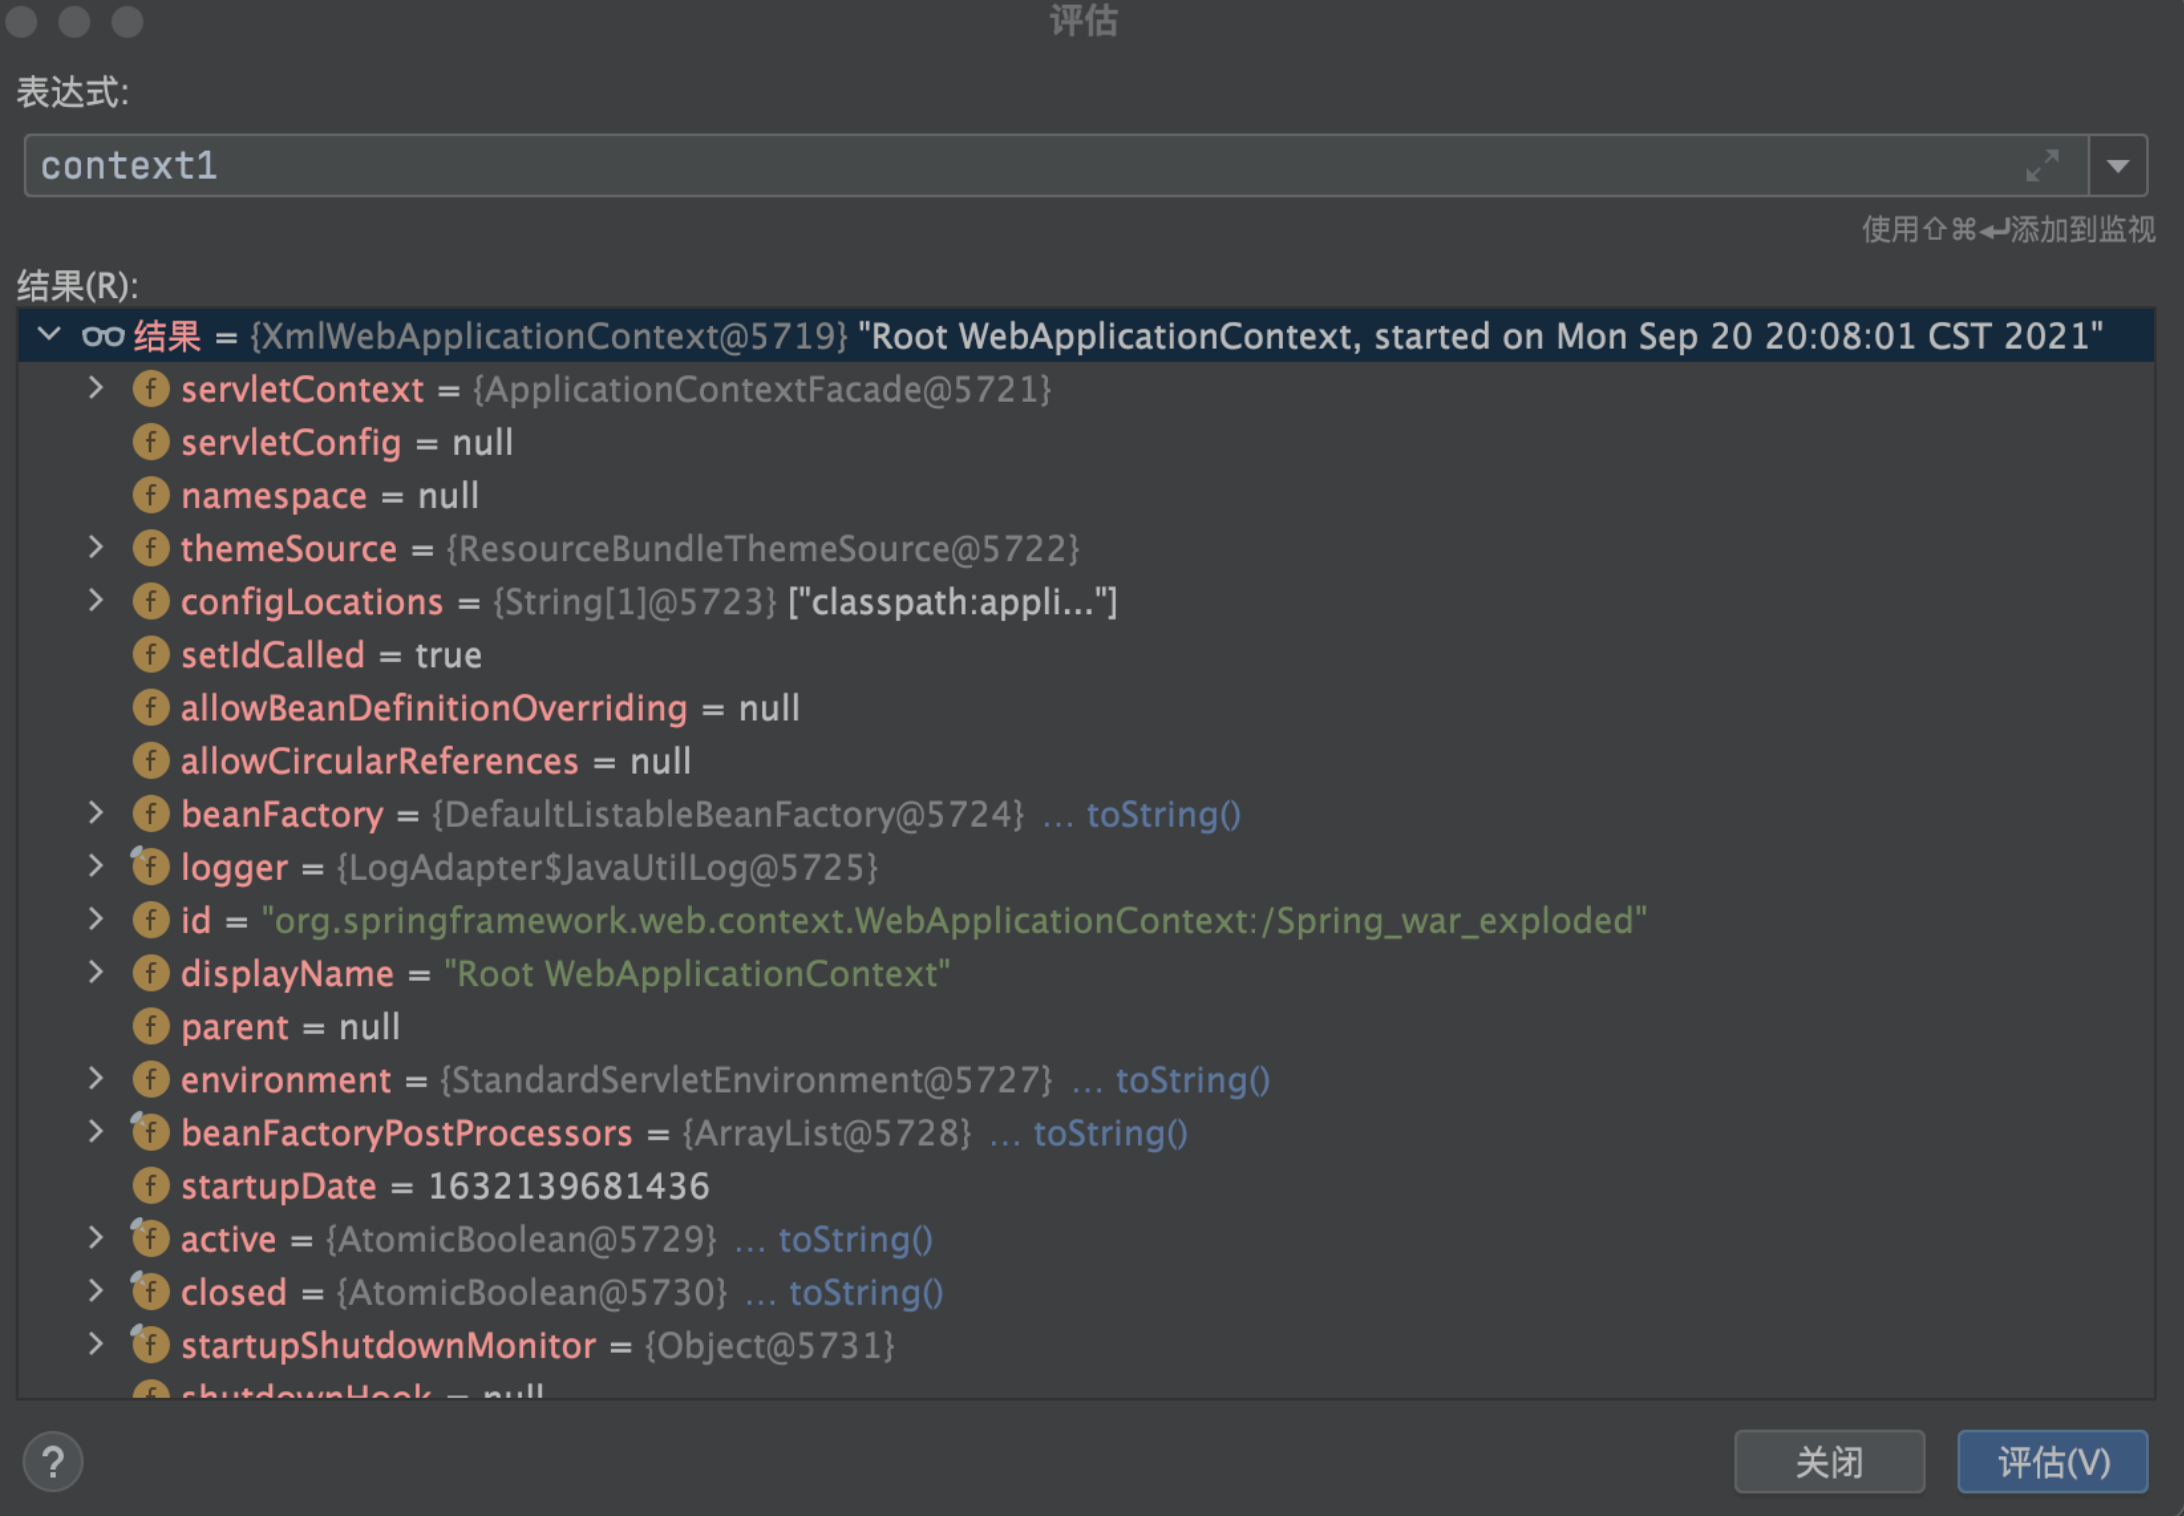Click the field icon beside namespace
This screenshot has width=2184, height=1516.
(151, 495)
